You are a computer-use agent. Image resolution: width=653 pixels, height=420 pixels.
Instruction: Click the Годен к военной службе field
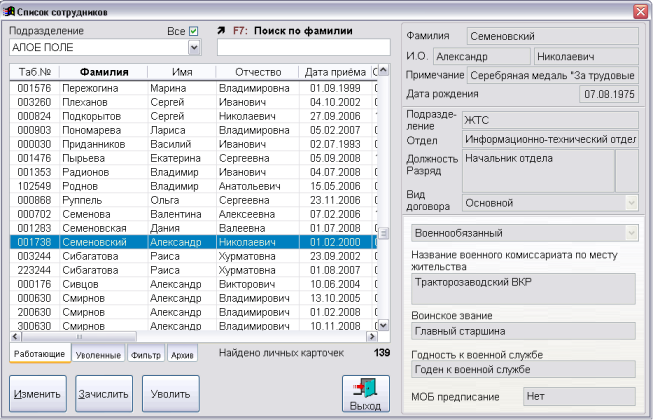click(x=523, y=370)
